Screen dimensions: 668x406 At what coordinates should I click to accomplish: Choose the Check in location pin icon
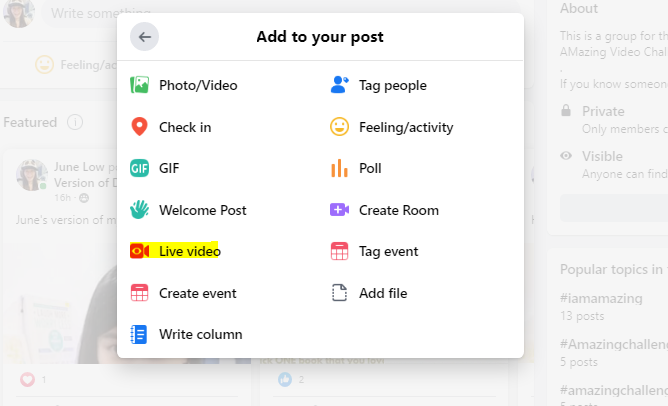point(140,127)
